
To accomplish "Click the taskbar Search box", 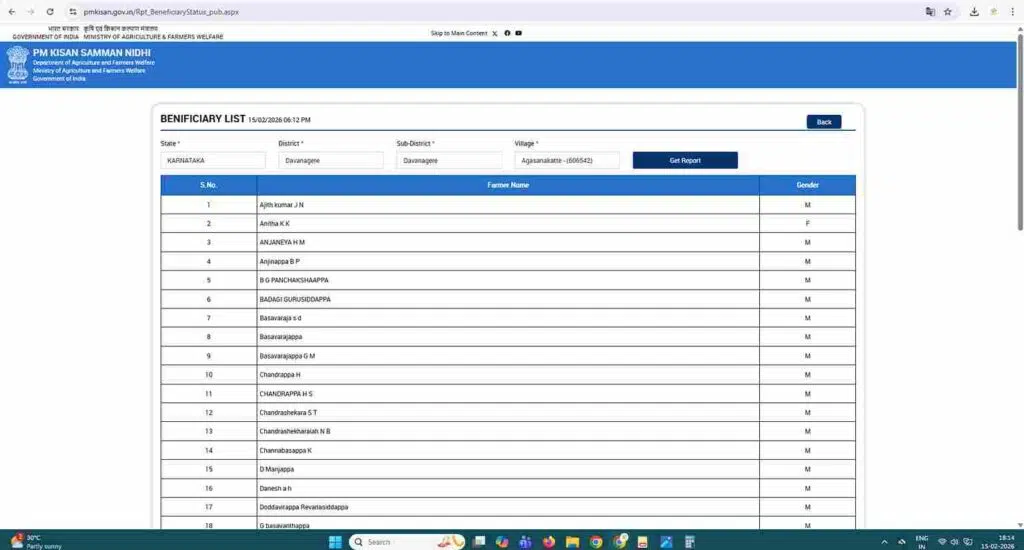I will point(407,542).
